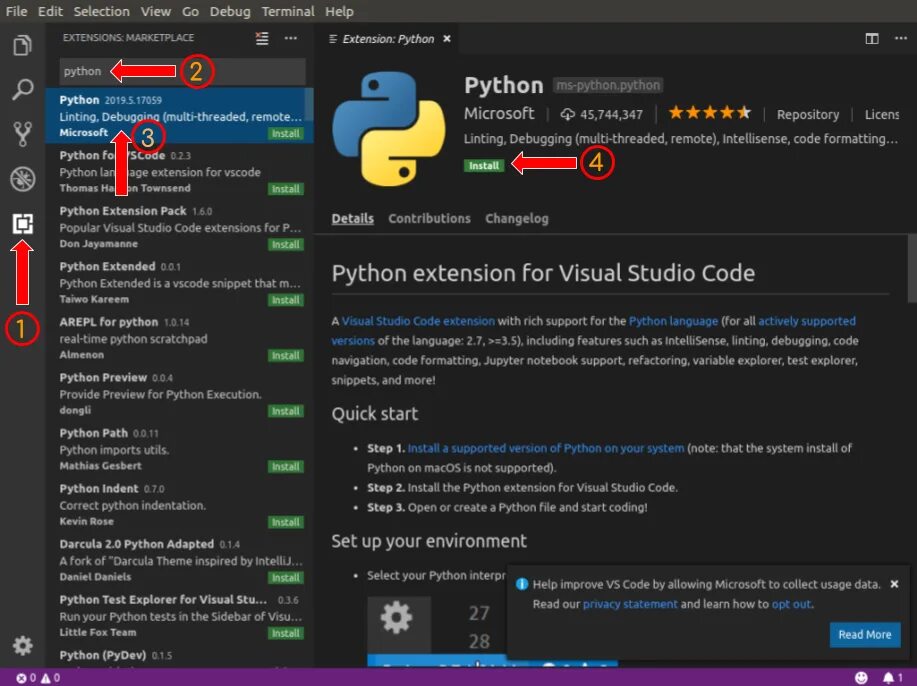Open the Source Control view
917x686 pixels.
tap(22, 134)
